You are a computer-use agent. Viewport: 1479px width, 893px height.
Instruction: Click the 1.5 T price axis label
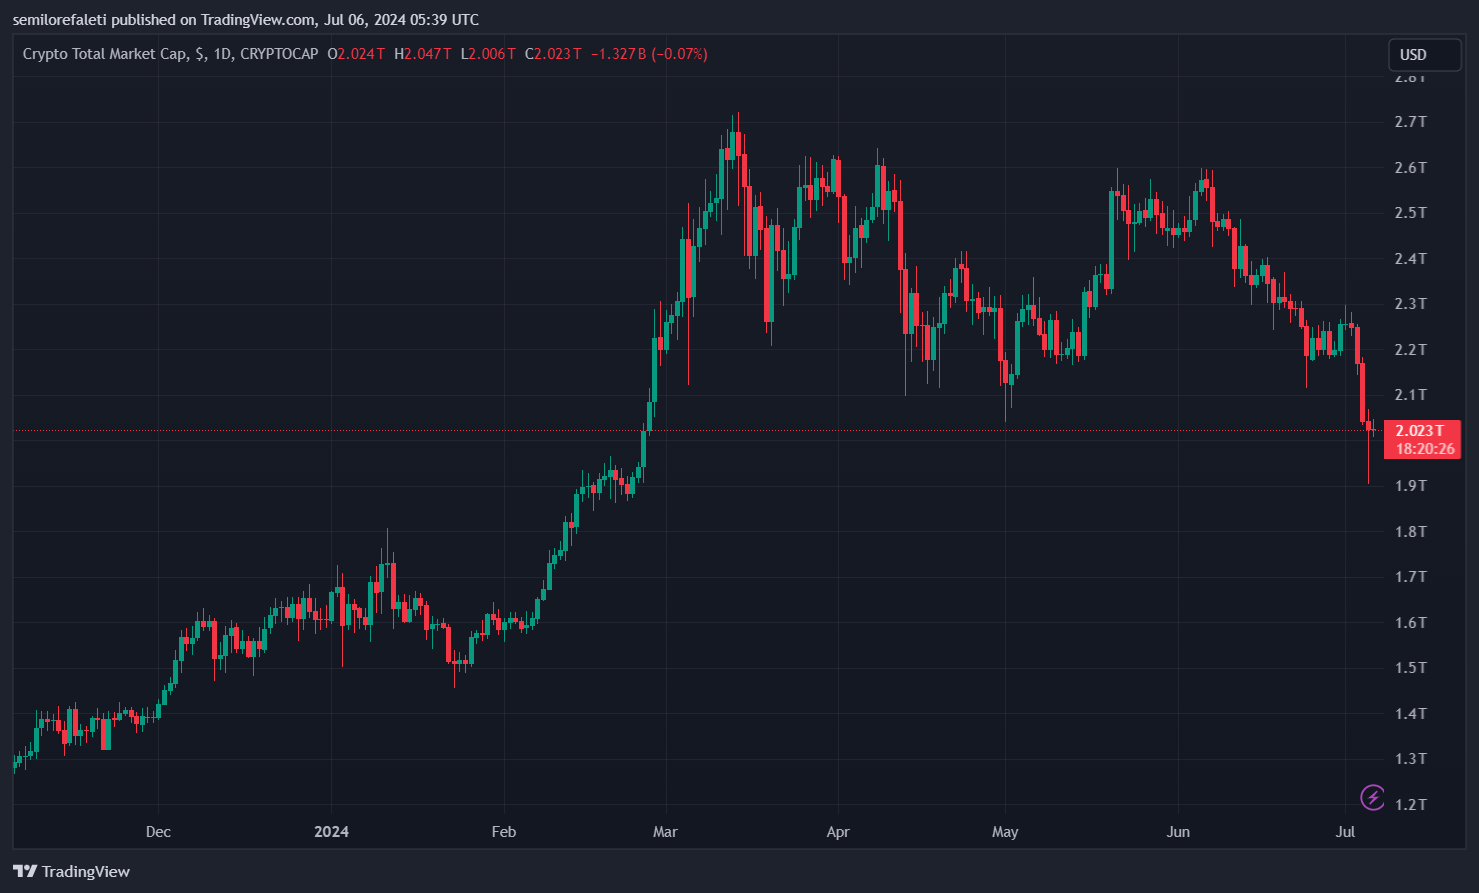pyautogui.click(x=1411, y=668)
